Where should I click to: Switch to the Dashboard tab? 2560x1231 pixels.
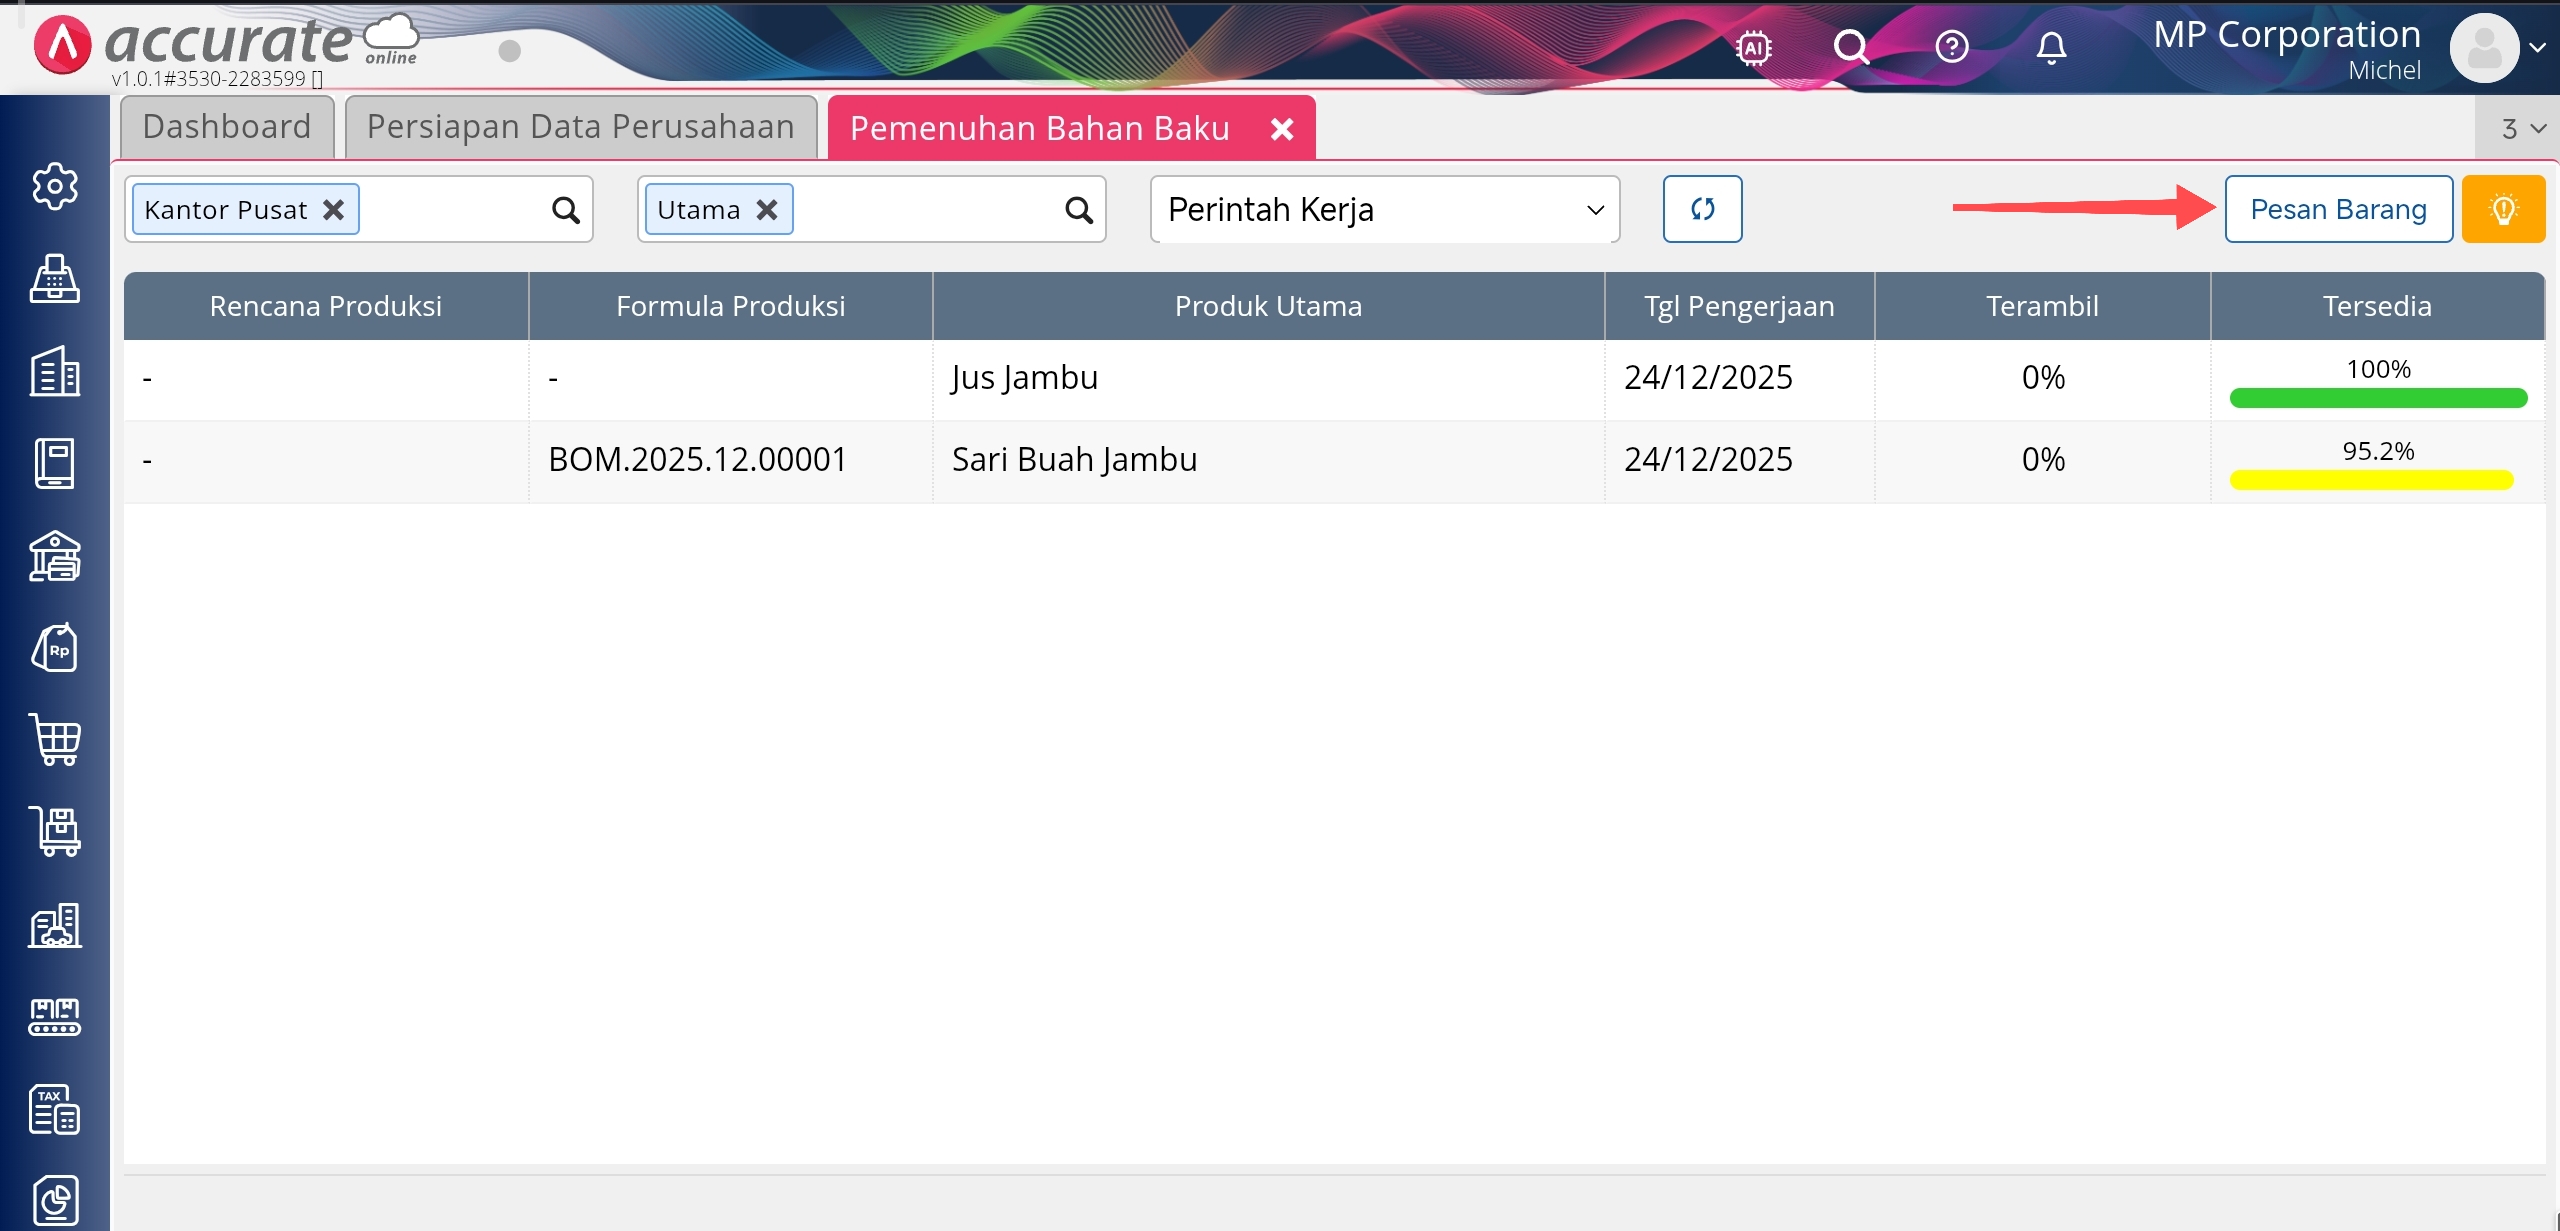pyautogui.click(x=227, y=127)
